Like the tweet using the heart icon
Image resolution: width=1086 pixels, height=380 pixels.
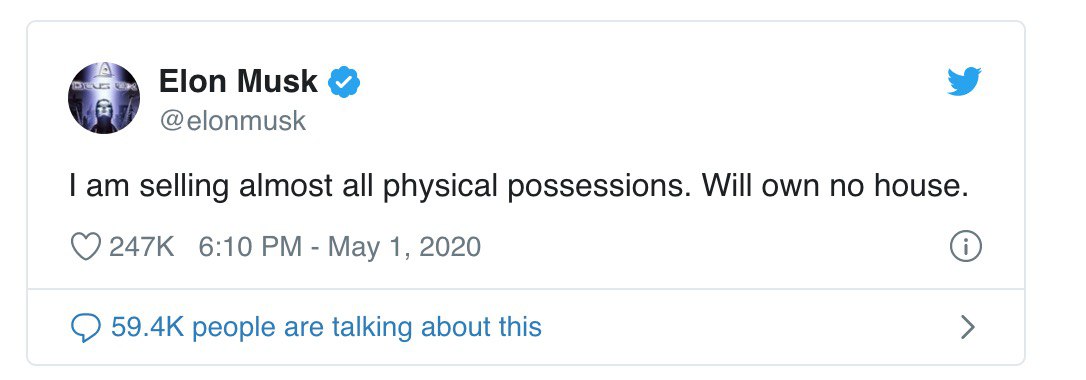[86, 247]
